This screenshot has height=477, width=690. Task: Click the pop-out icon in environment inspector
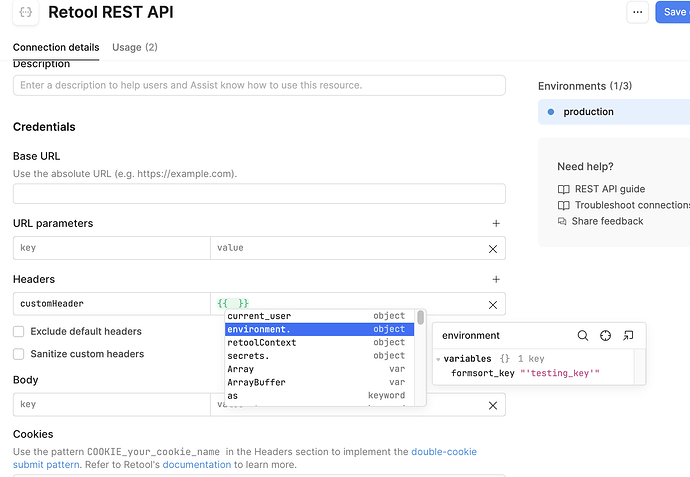[628, 336]
